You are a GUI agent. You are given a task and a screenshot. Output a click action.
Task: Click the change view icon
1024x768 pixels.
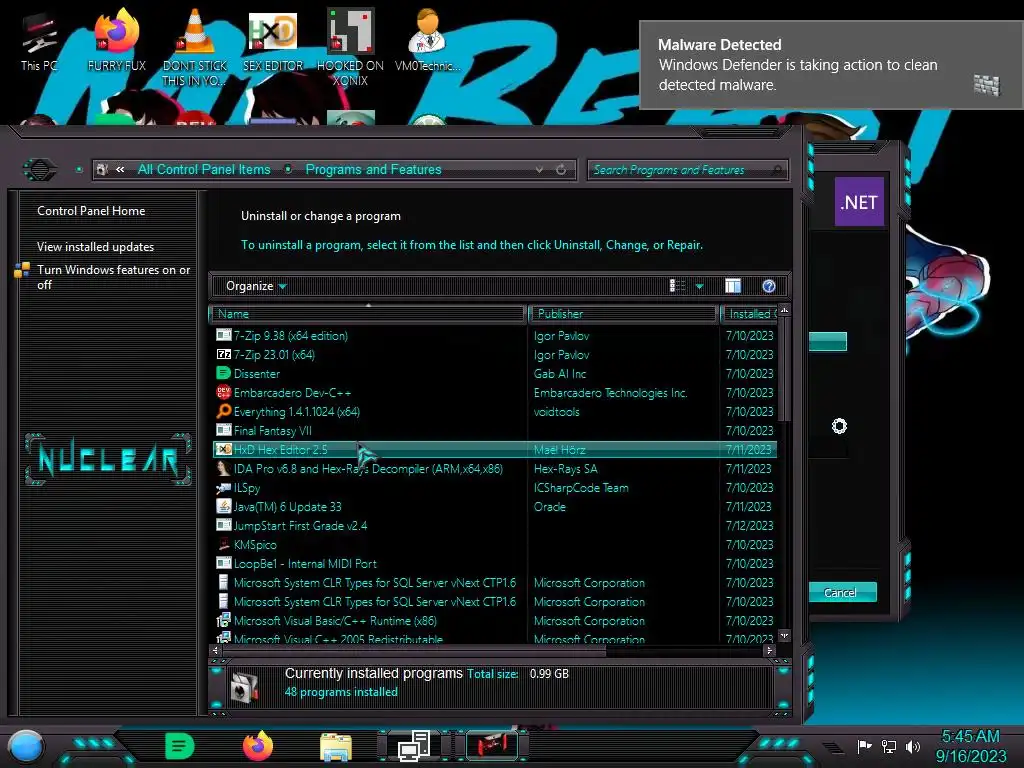677,286
